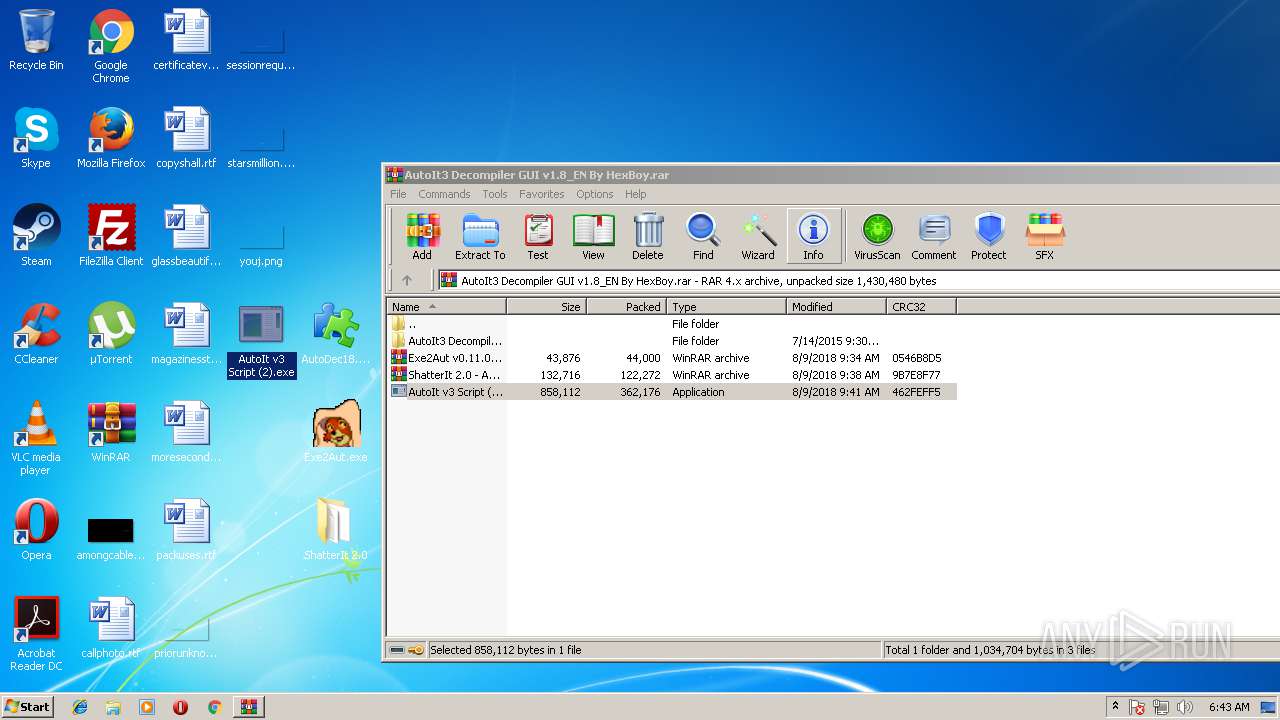Image resolution: width=1280 pixels, height=720 pixels.
Task: Select youj.png desktop file
Action: pyautogui.click(x=261, y=245)
